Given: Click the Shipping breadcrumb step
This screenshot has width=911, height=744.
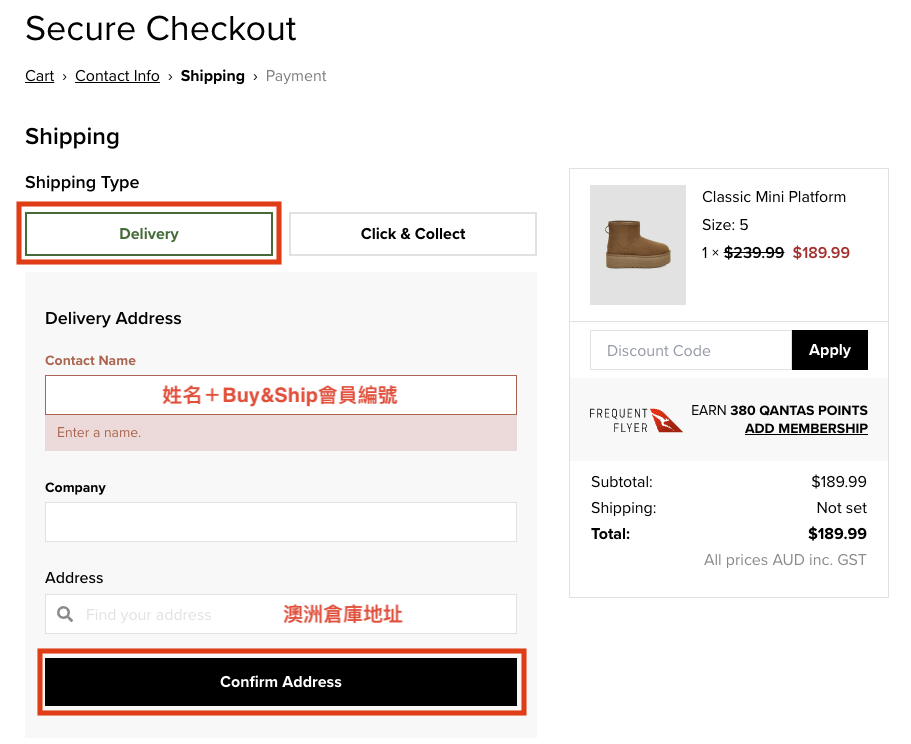Looking at the screenshot, I should tap(212, 76).
